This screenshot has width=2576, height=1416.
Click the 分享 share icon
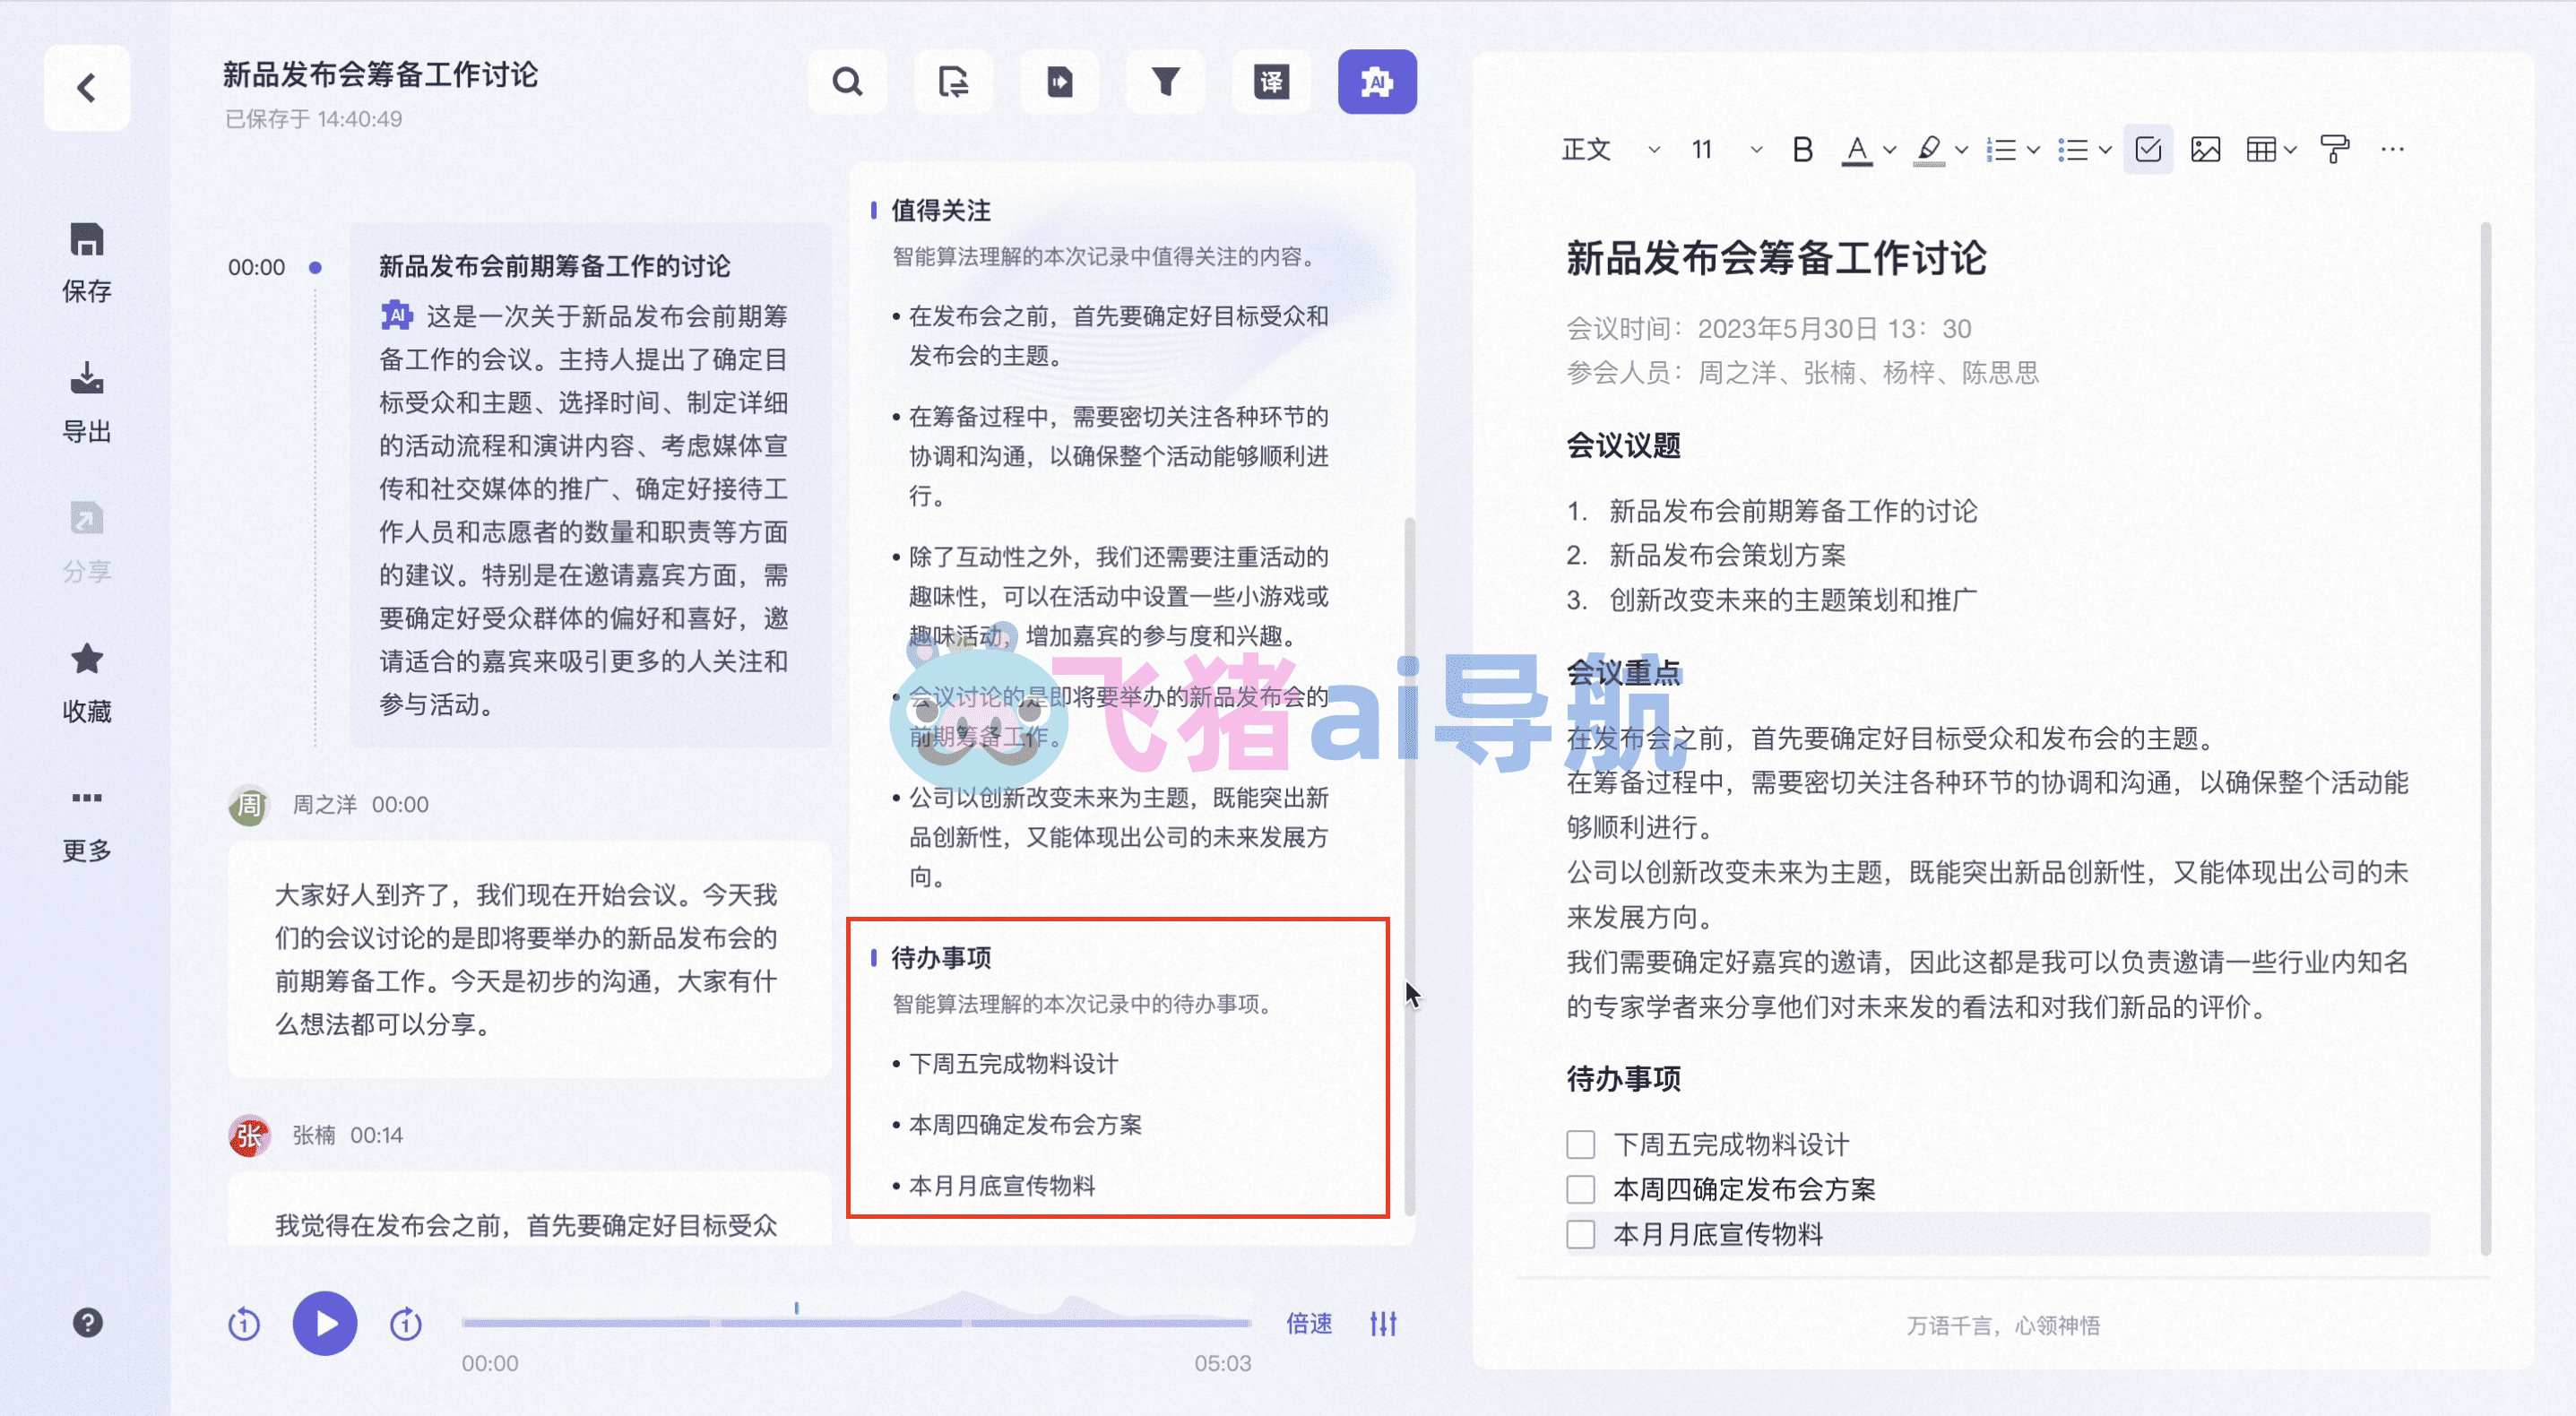point(87,519)
